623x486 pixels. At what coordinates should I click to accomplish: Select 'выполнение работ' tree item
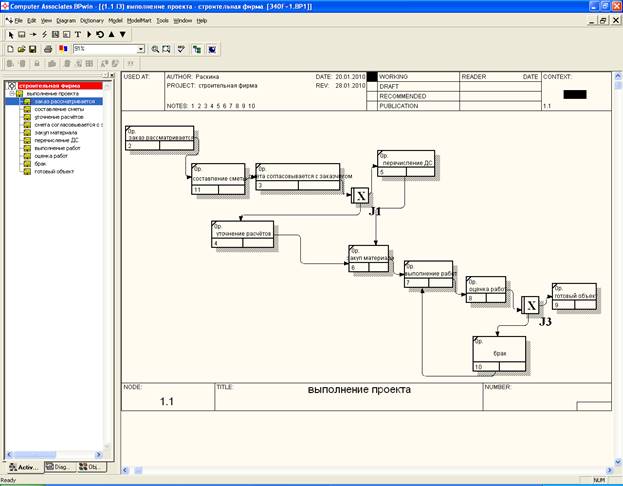[57, 148]
